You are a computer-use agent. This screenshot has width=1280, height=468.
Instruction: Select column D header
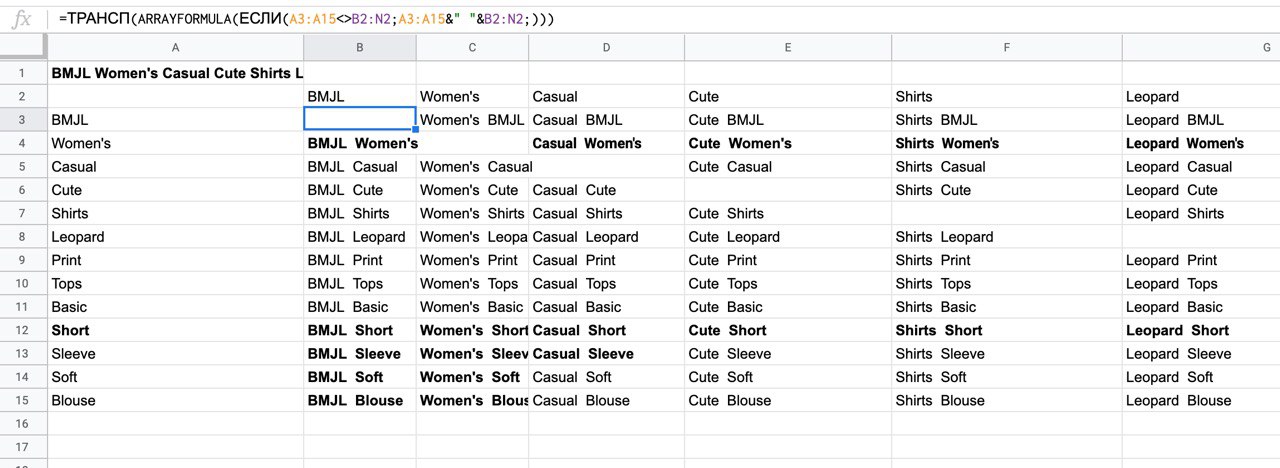pos(606,47)
